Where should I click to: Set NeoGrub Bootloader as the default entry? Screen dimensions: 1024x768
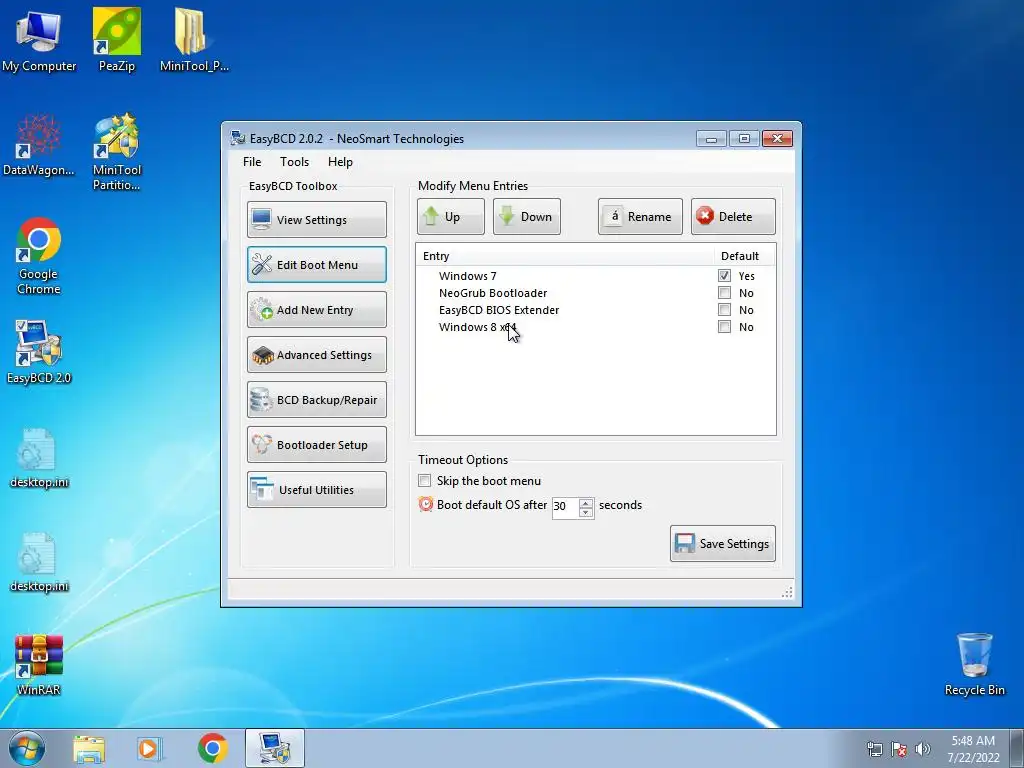724,293
